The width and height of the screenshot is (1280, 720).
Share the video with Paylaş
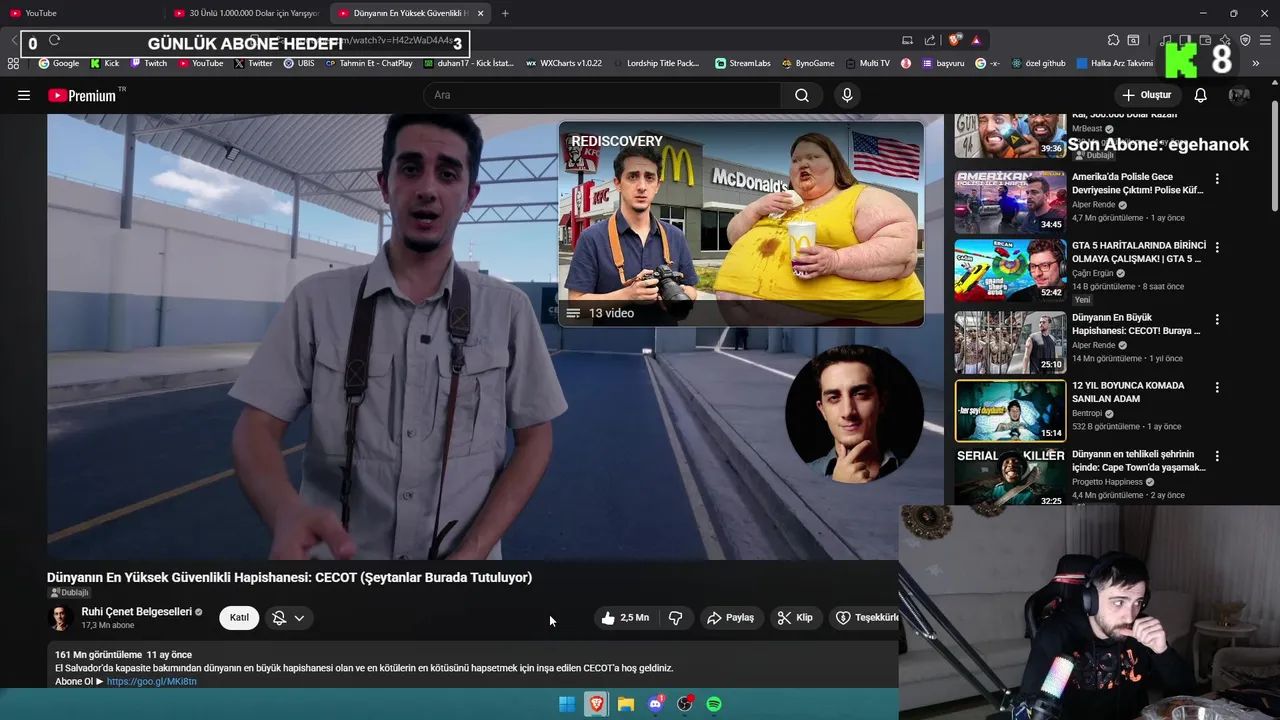[x=730, y=618]
